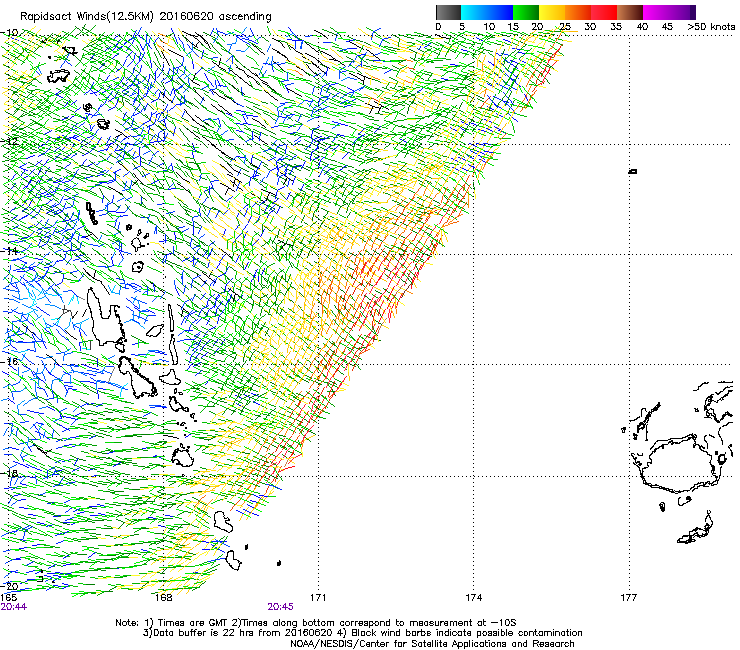Click the purple '20:45' time label
The height and width of the screenshot is (650, 740).
280,607
